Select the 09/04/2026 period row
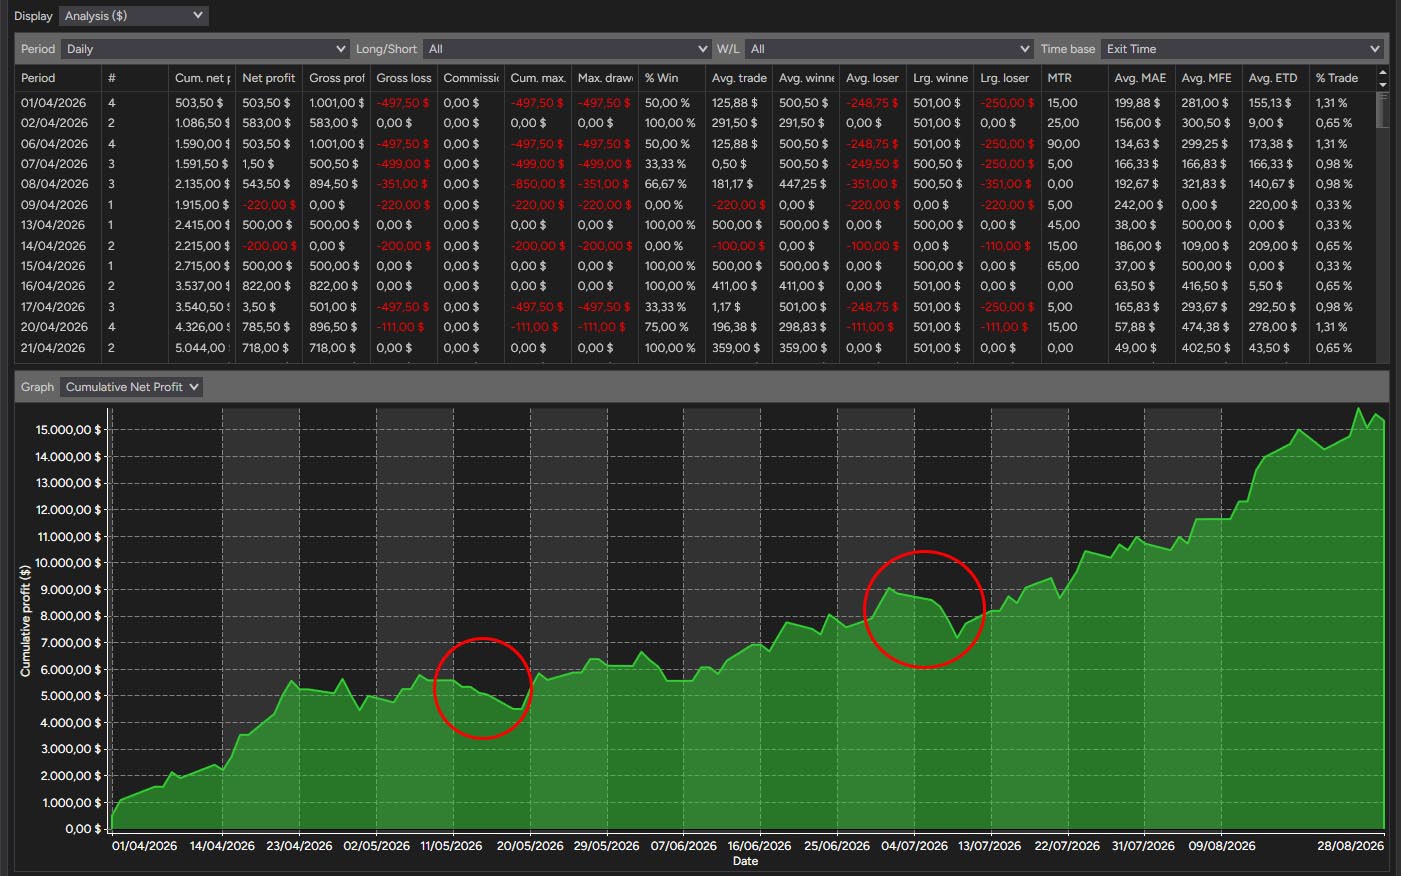Viewport: 1401px width, 876px height. click(x=695, y=205)
